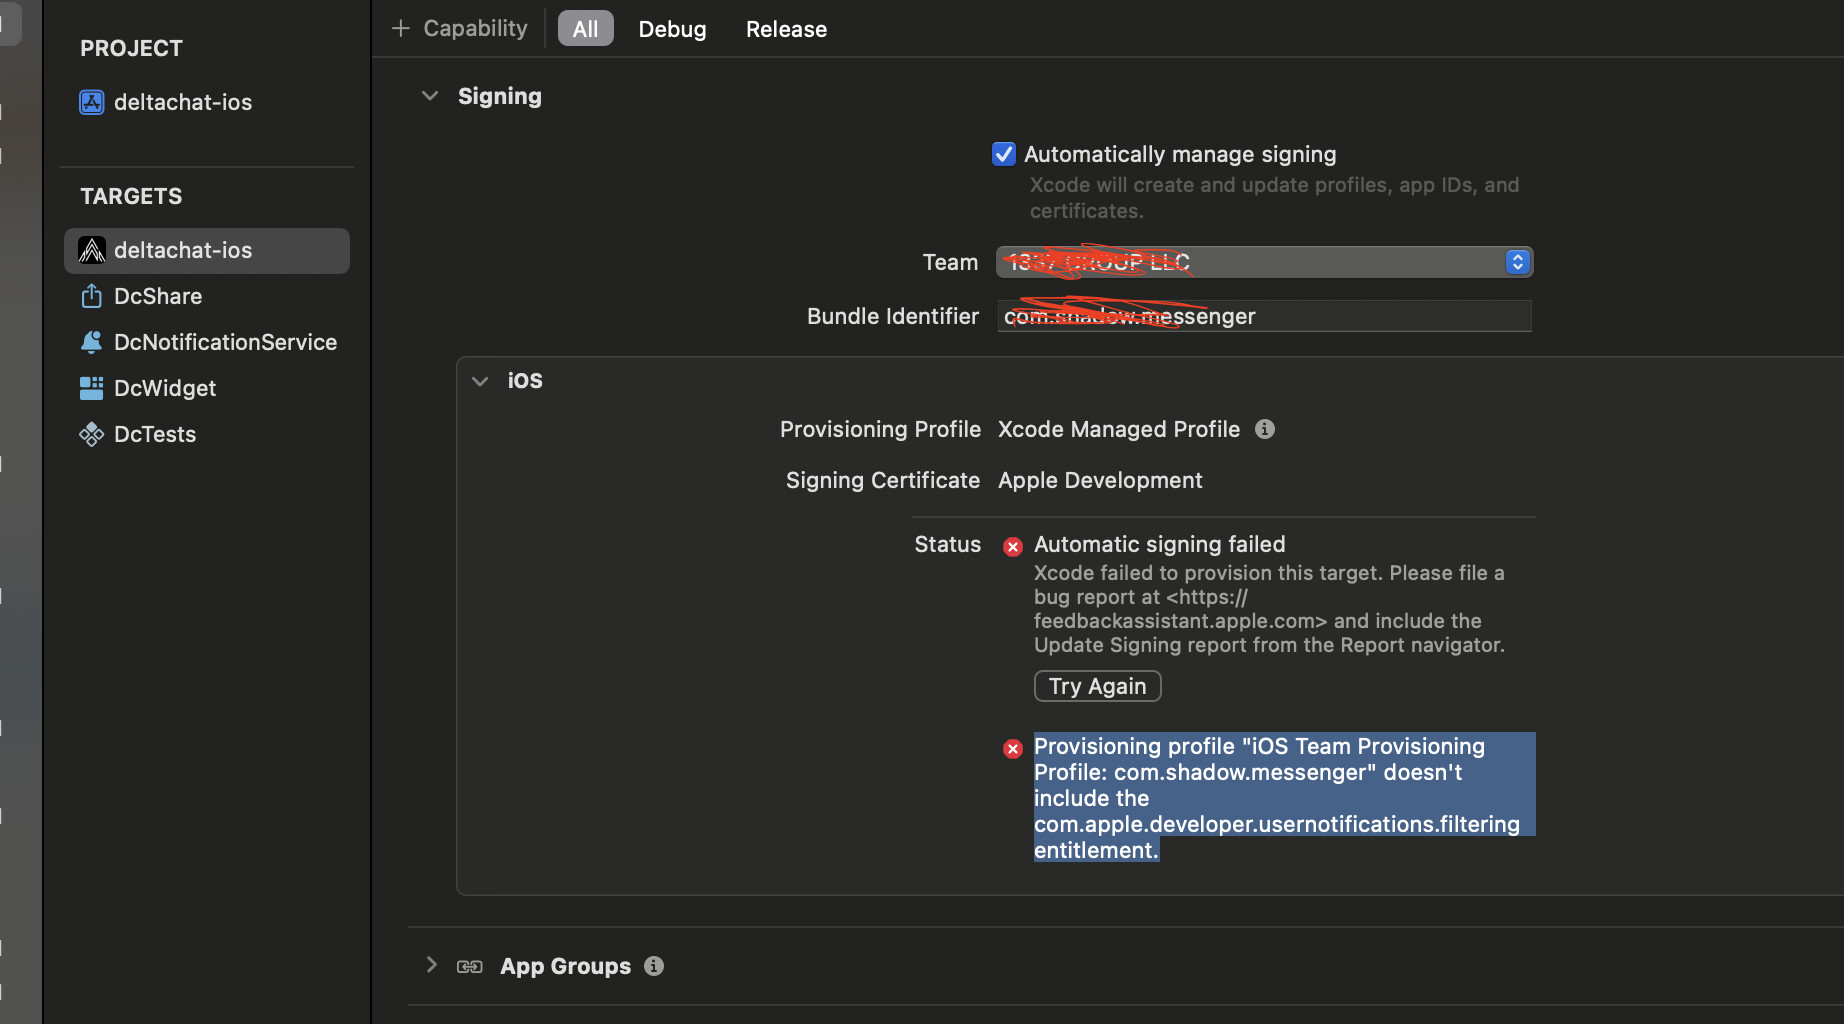Viewport: 1844px width, 1024px height.
Task: Select the DcNotificationService bell icon
Action: 92,342
